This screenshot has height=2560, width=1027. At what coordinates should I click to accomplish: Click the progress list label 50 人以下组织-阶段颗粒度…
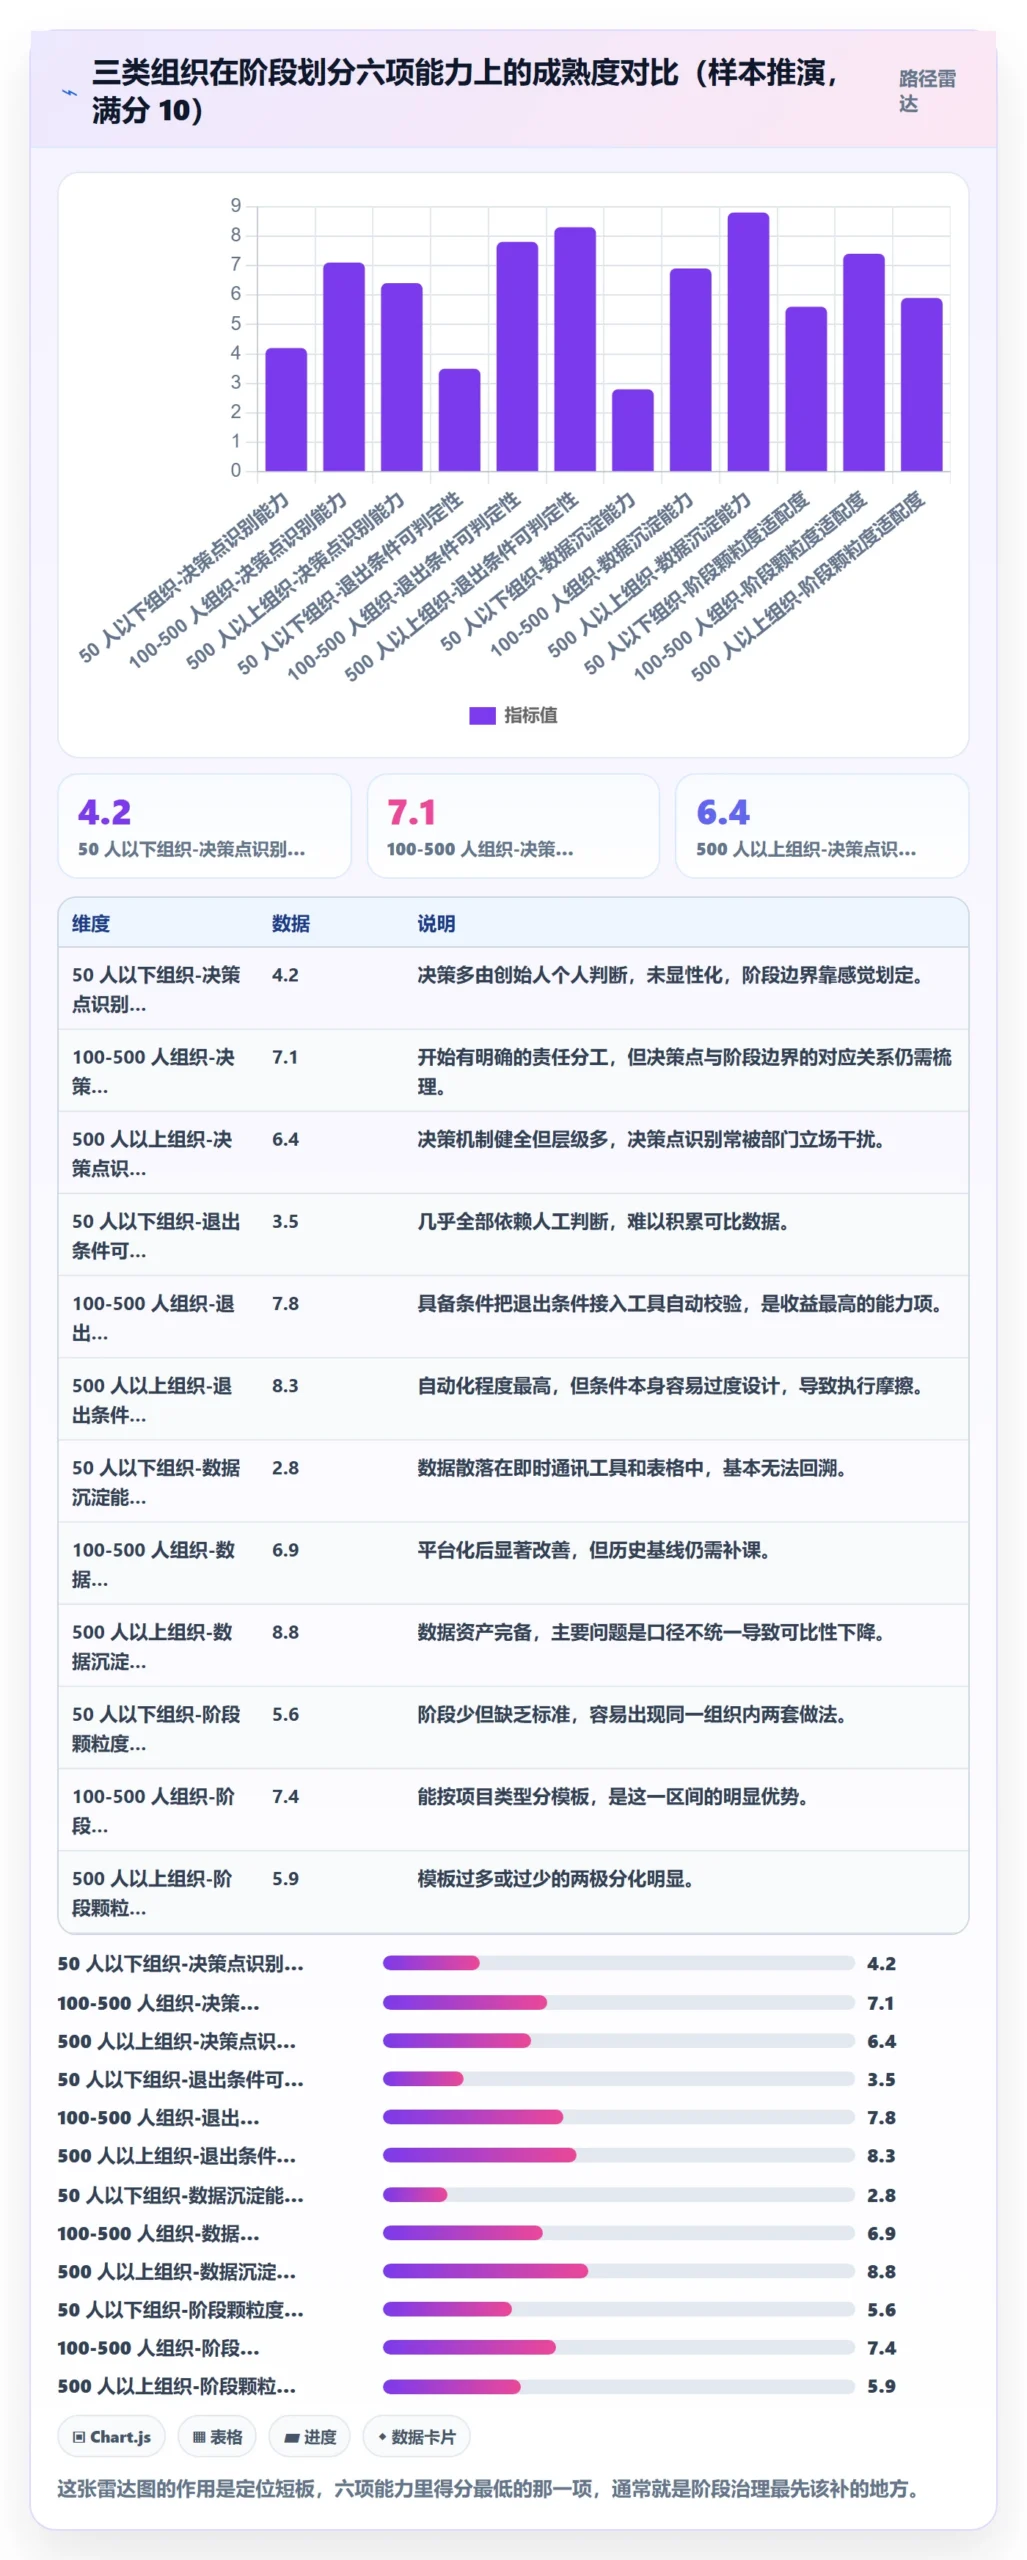181,2309
